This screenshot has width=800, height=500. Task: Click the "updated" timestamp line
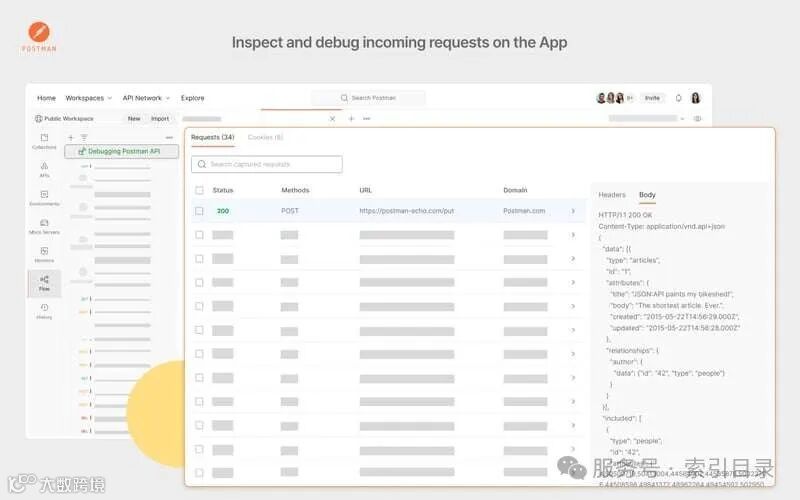tap(675, 328)
